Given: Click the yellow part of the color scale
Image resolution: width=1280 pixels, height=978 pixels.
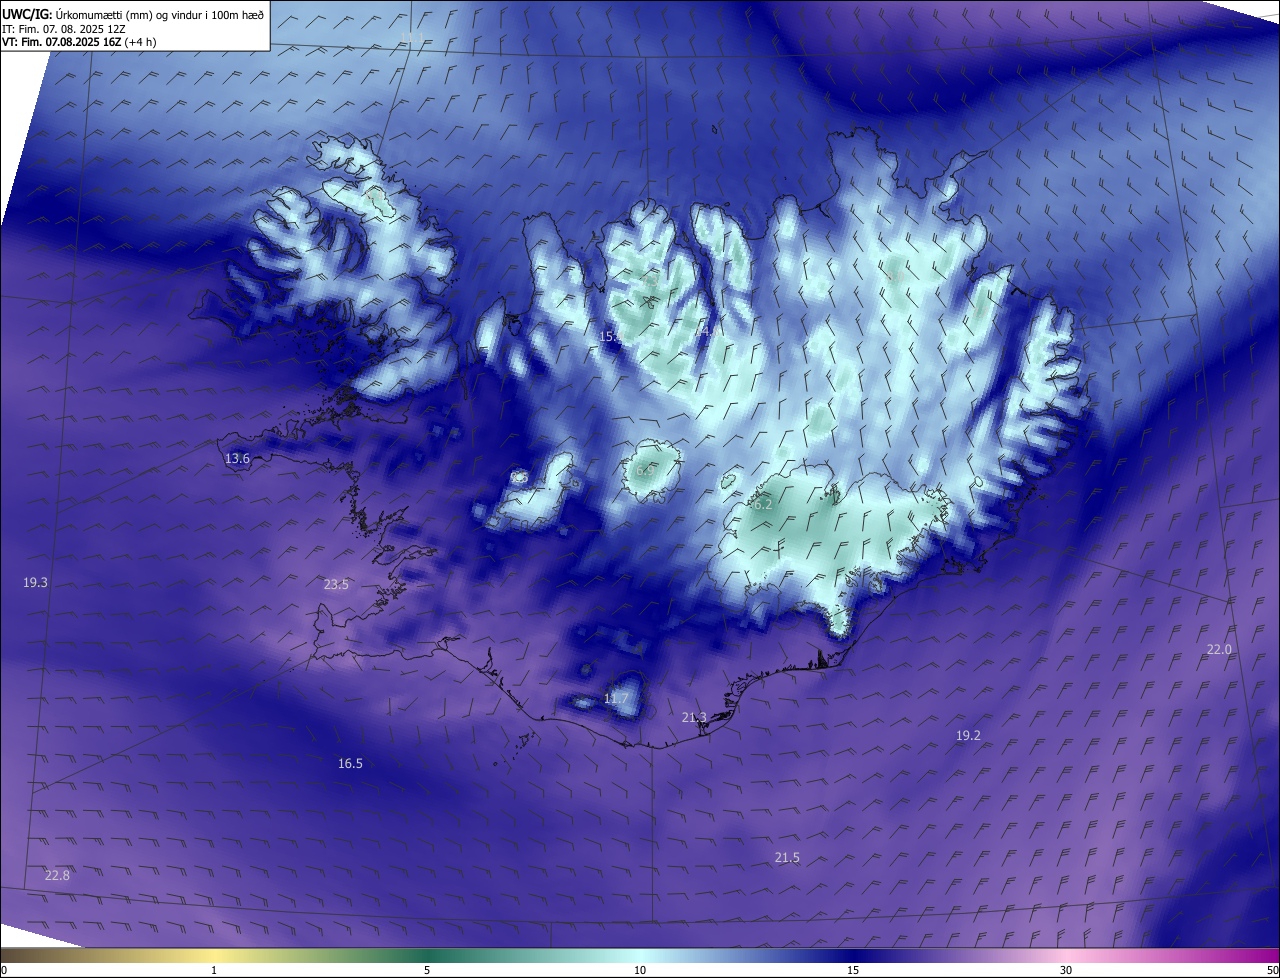Looking at the screenshot, I should pos(214,956).
